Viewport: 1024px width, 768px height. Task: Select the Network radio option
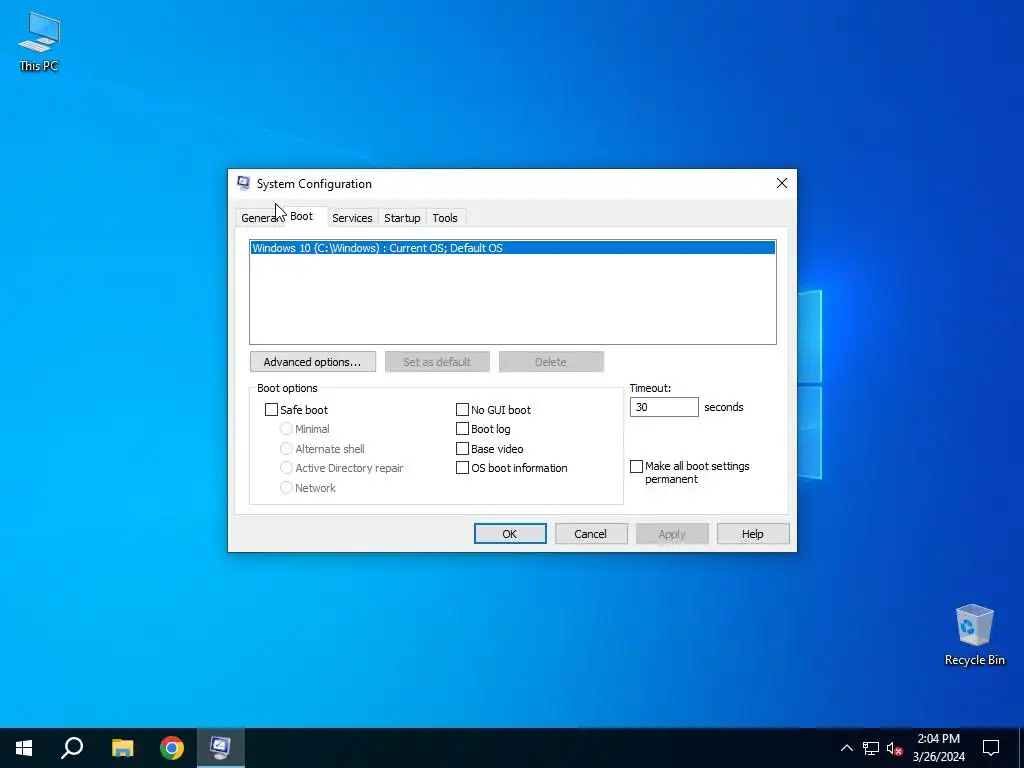pyautogui.click(x=286, y=488)
